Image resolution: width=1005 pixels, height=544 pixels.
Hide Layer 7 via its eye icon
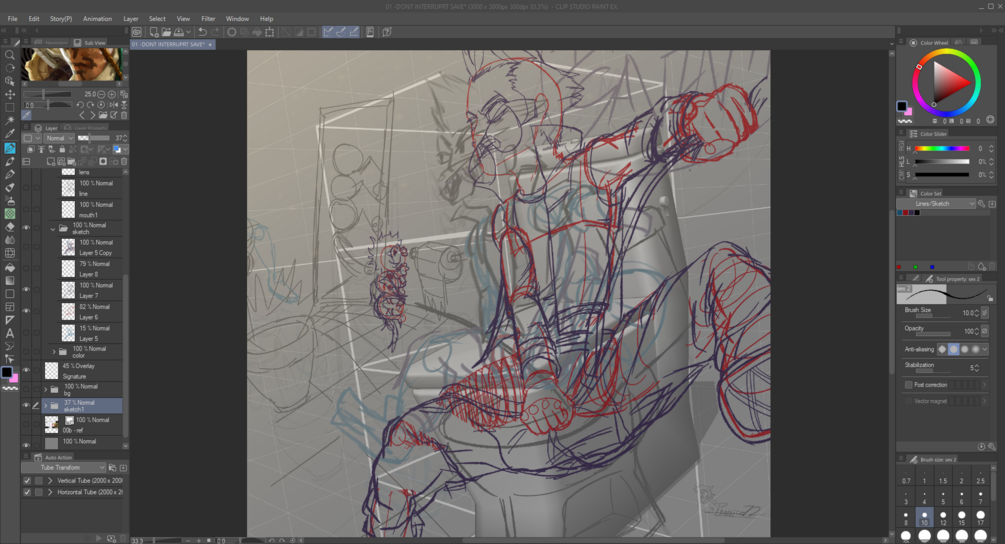click(x=26, y=290)
